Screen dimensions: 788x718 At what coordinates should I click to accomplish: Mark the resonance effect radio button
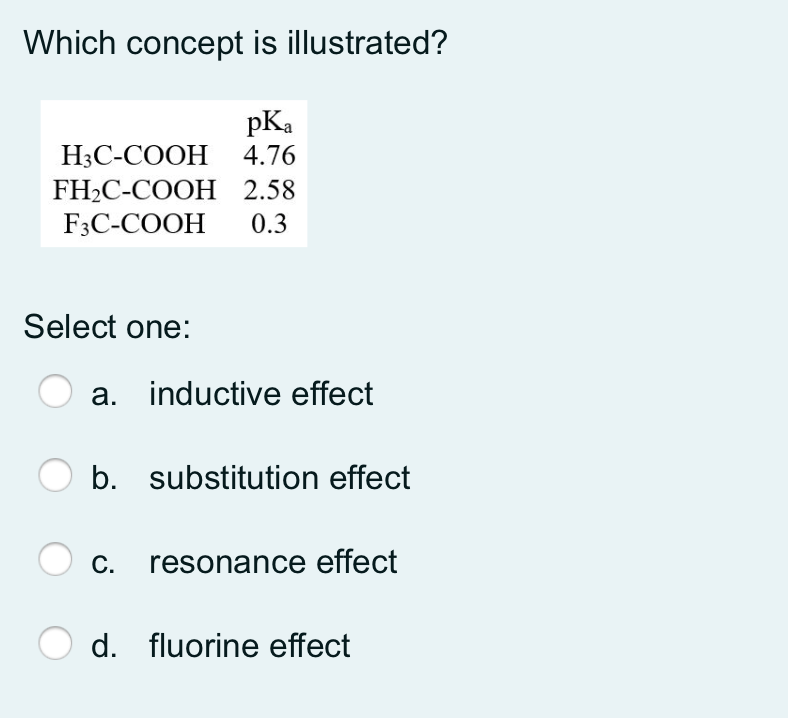(55, 559)
